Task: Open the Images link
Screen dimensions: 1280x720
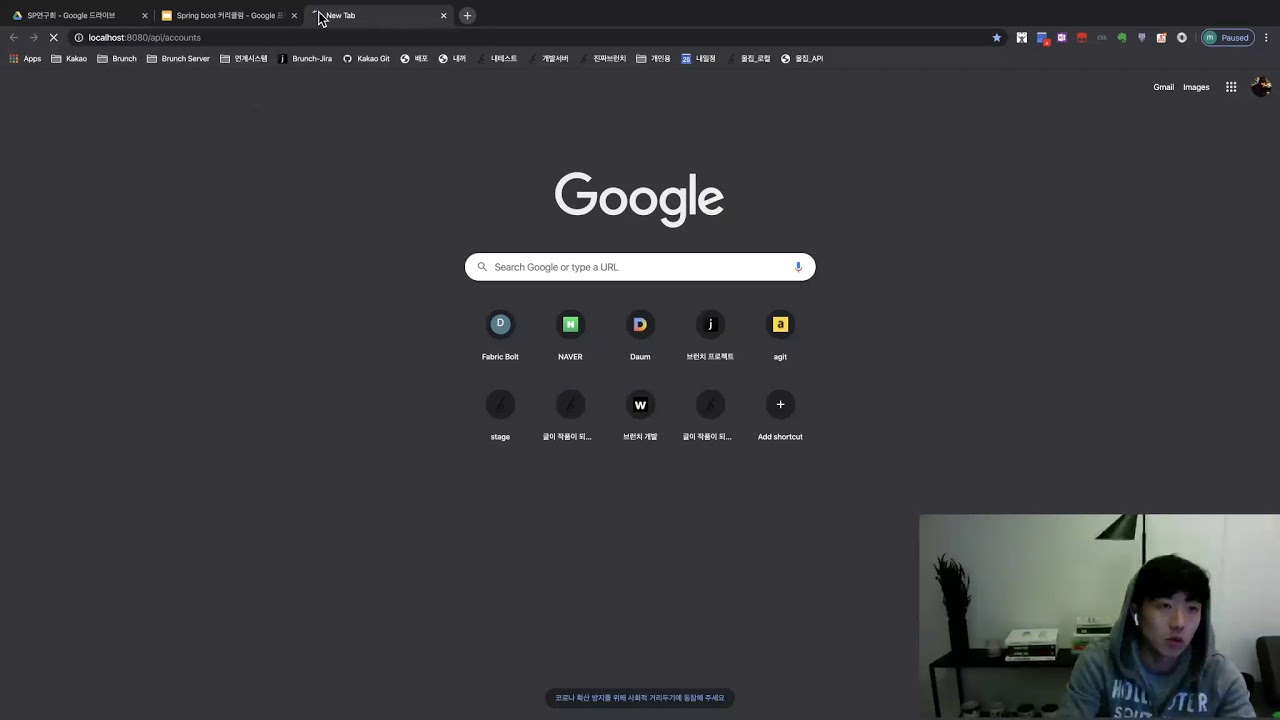Action: coord(1196,87)
